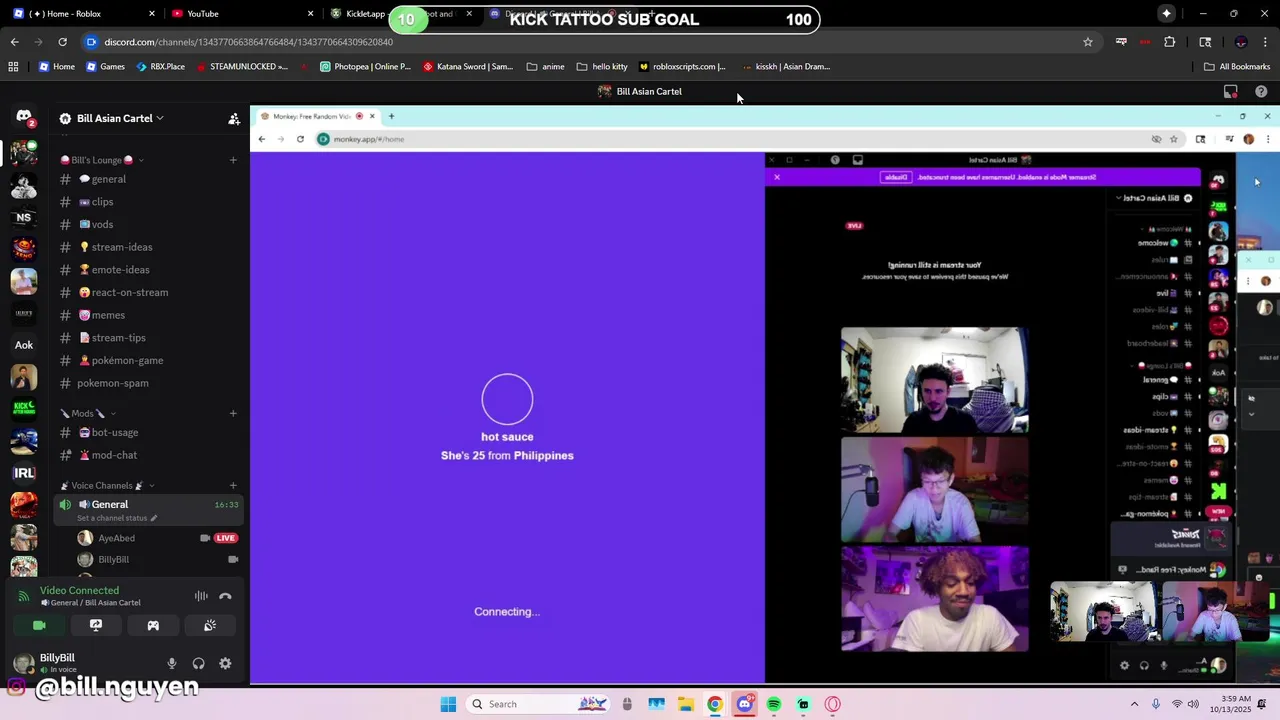Add a new voice channel with plus
Viewport: 1280px width, 720px height.
(x=233, y=486)
